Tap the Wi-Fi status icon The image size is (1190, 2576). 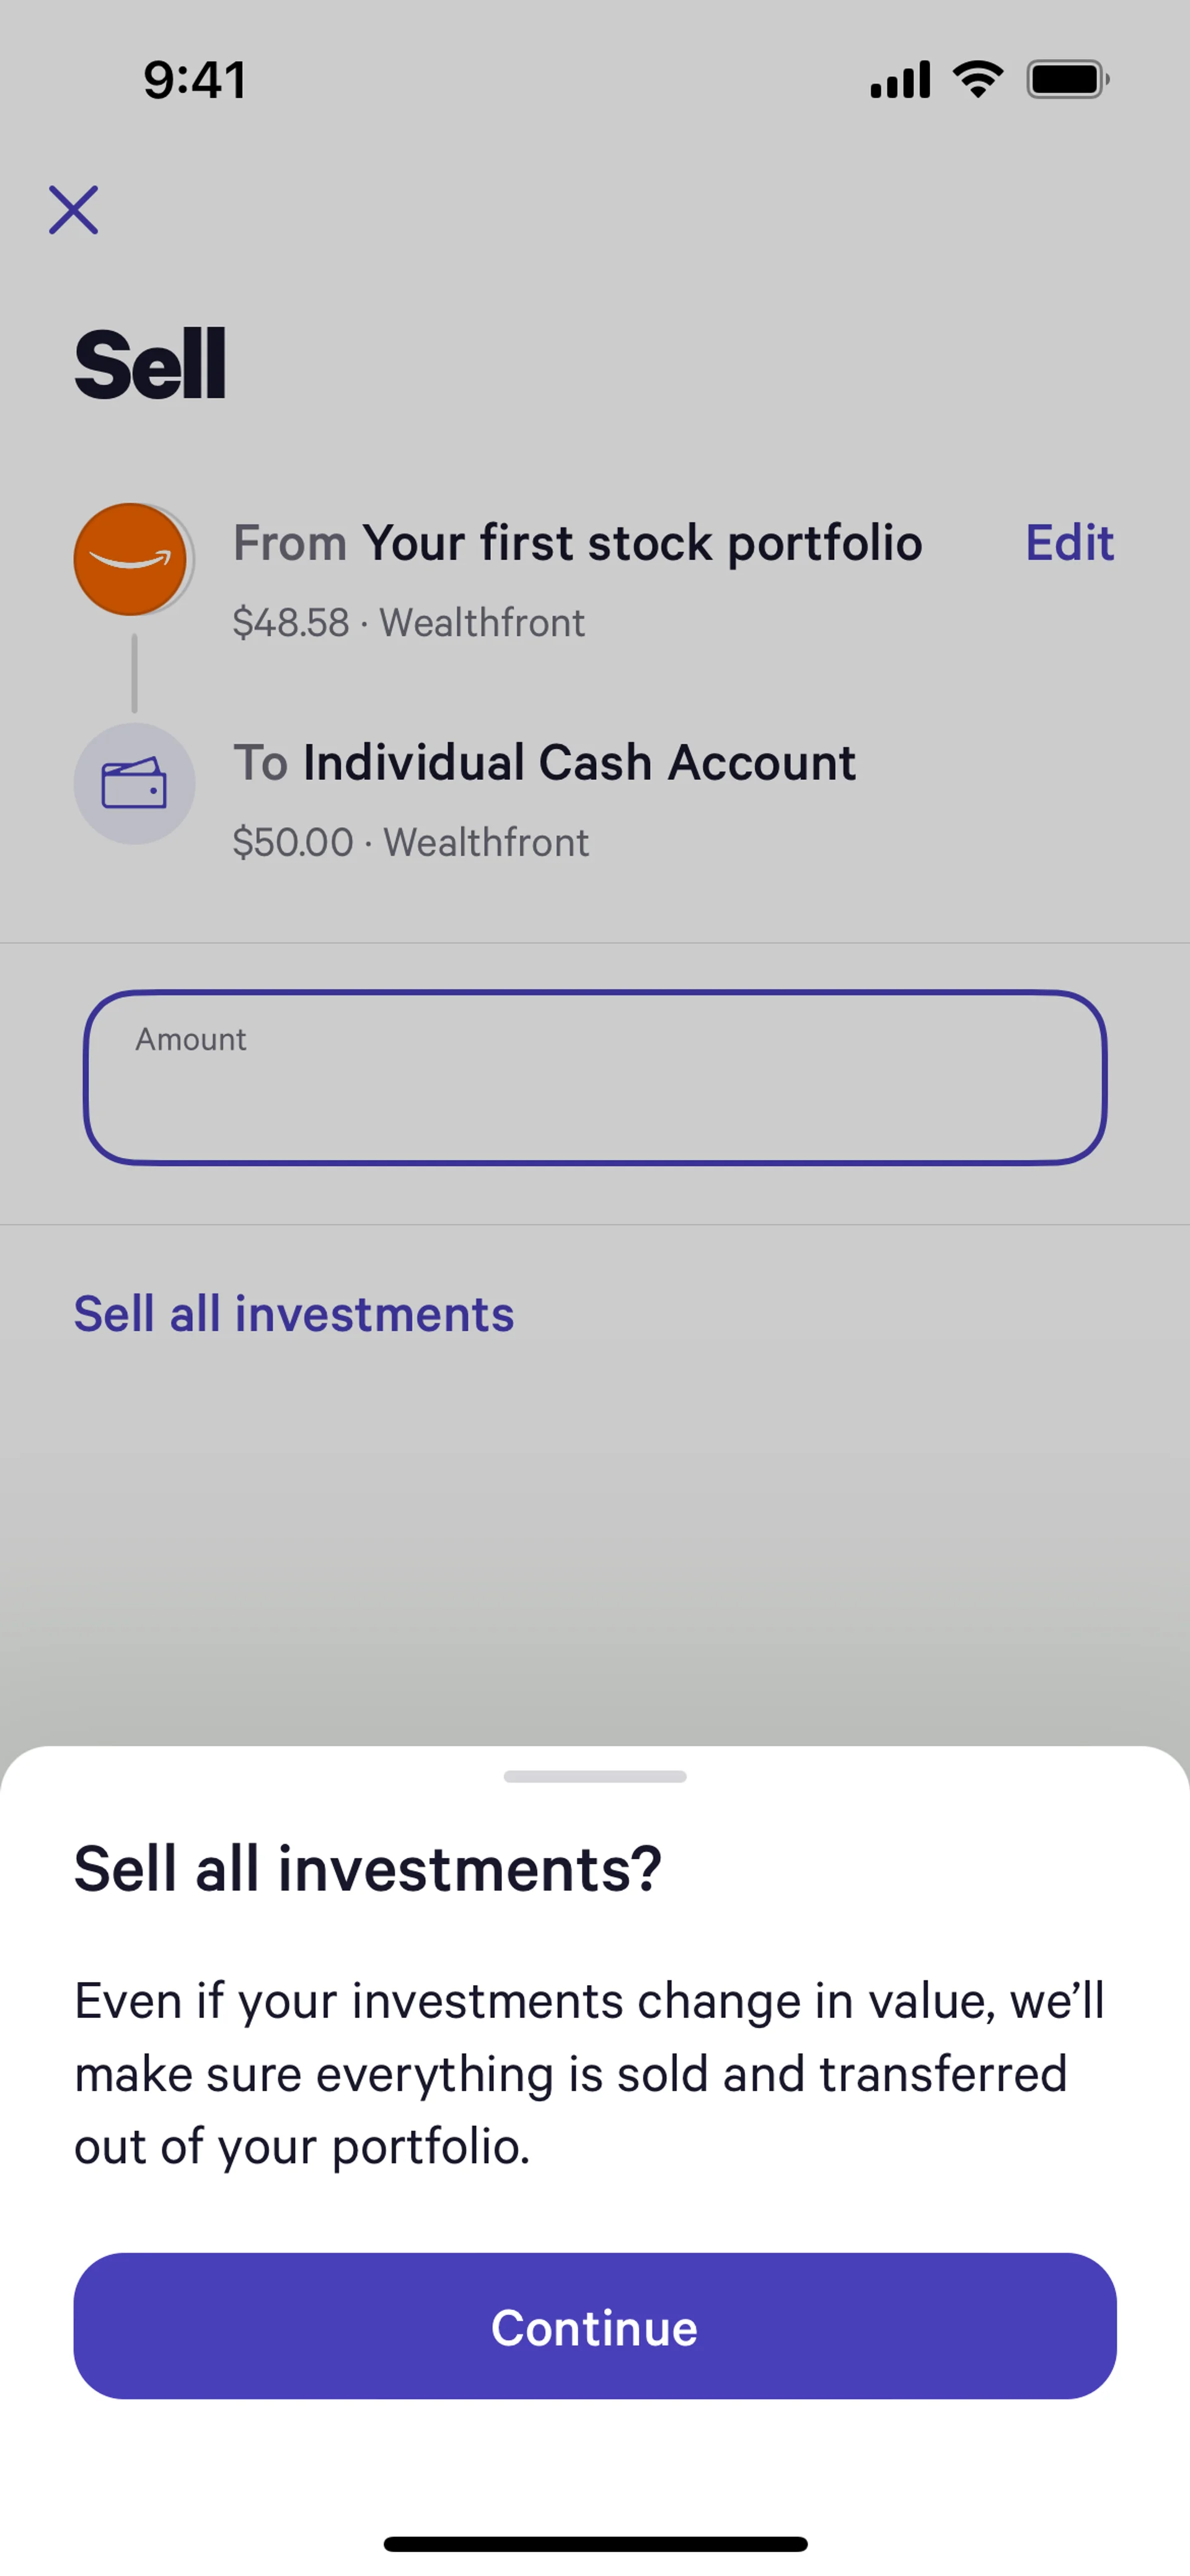tap(978, 79)
